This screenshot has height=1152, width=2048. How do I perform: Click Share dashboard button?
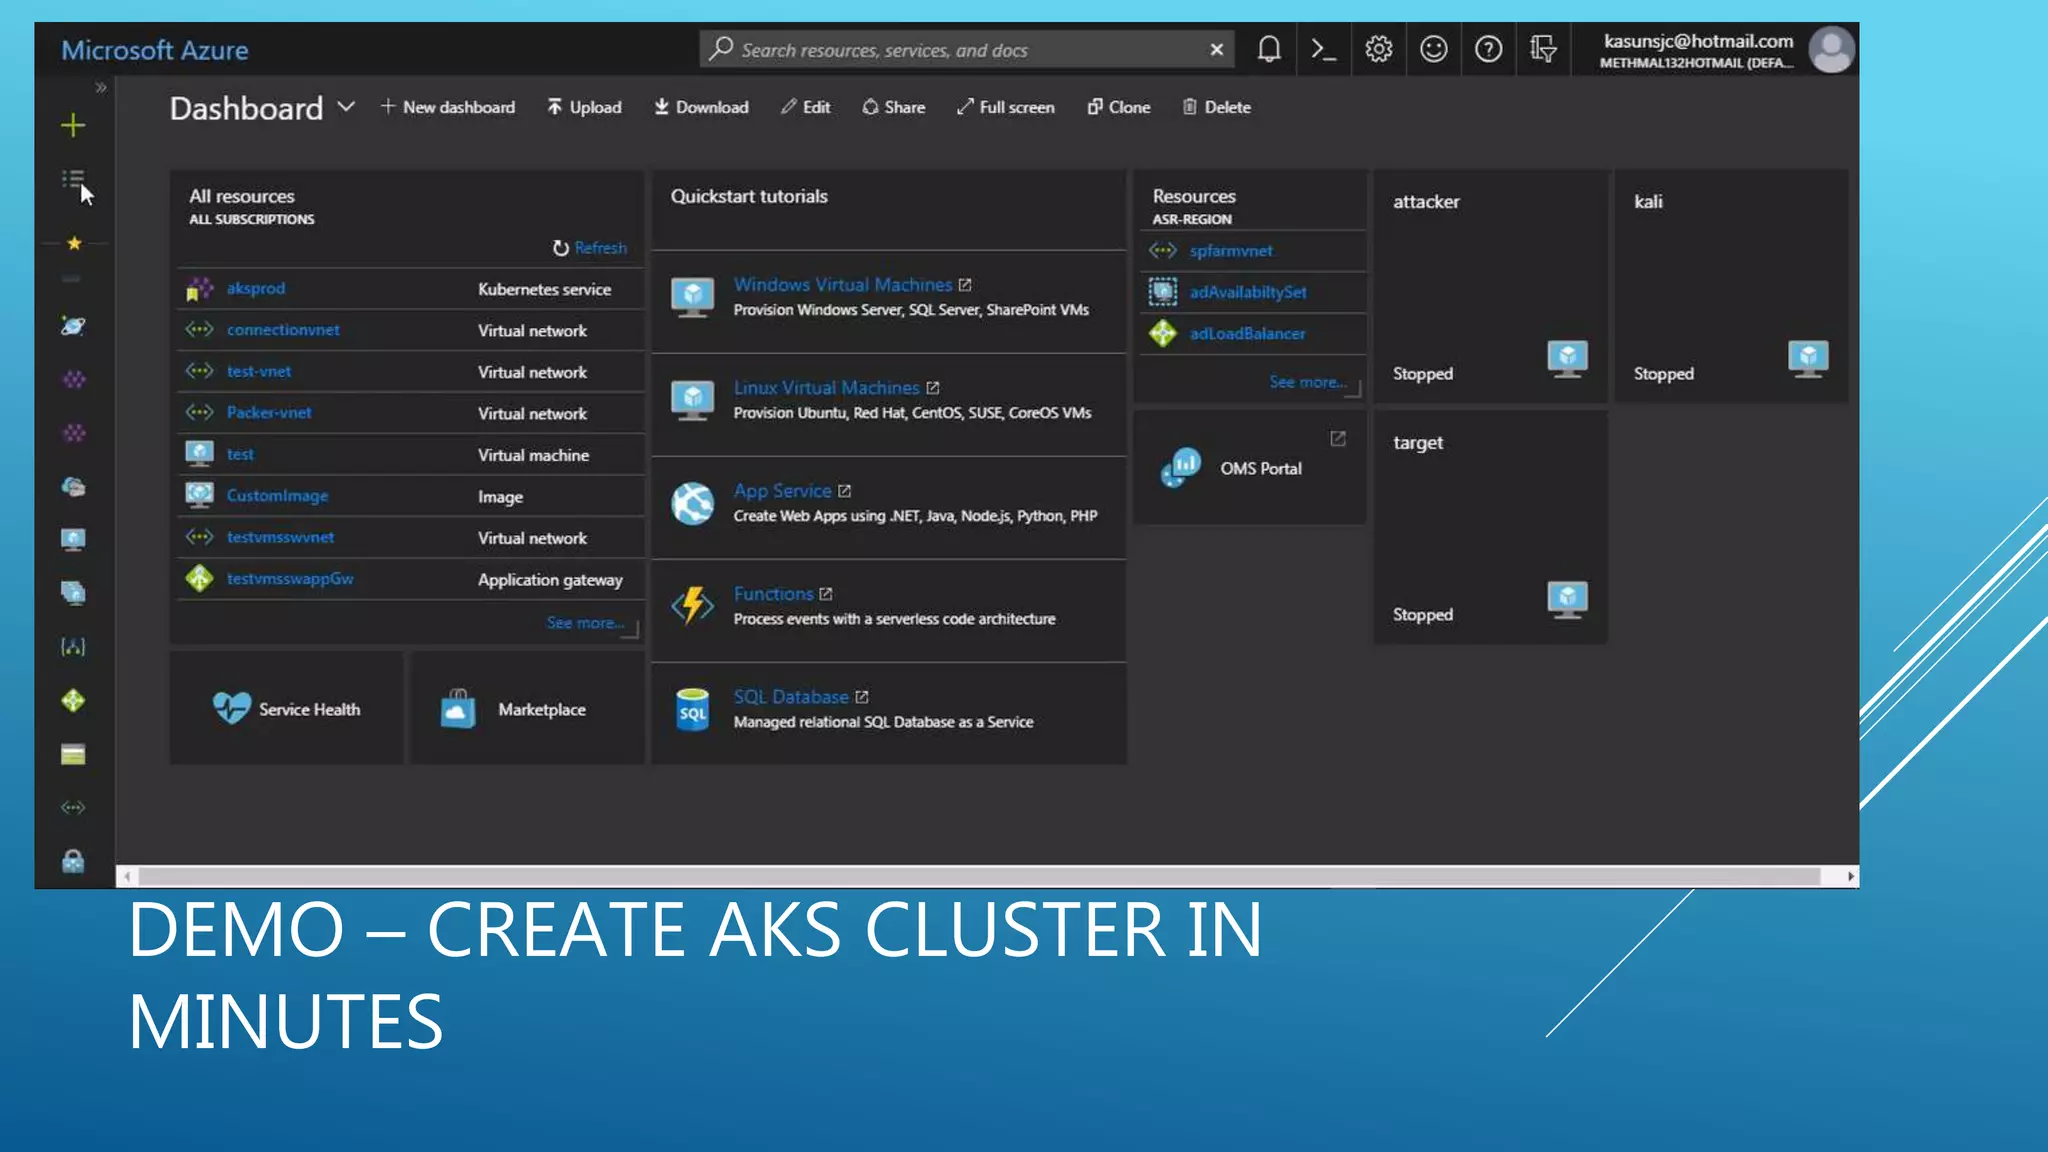(894, 107)
